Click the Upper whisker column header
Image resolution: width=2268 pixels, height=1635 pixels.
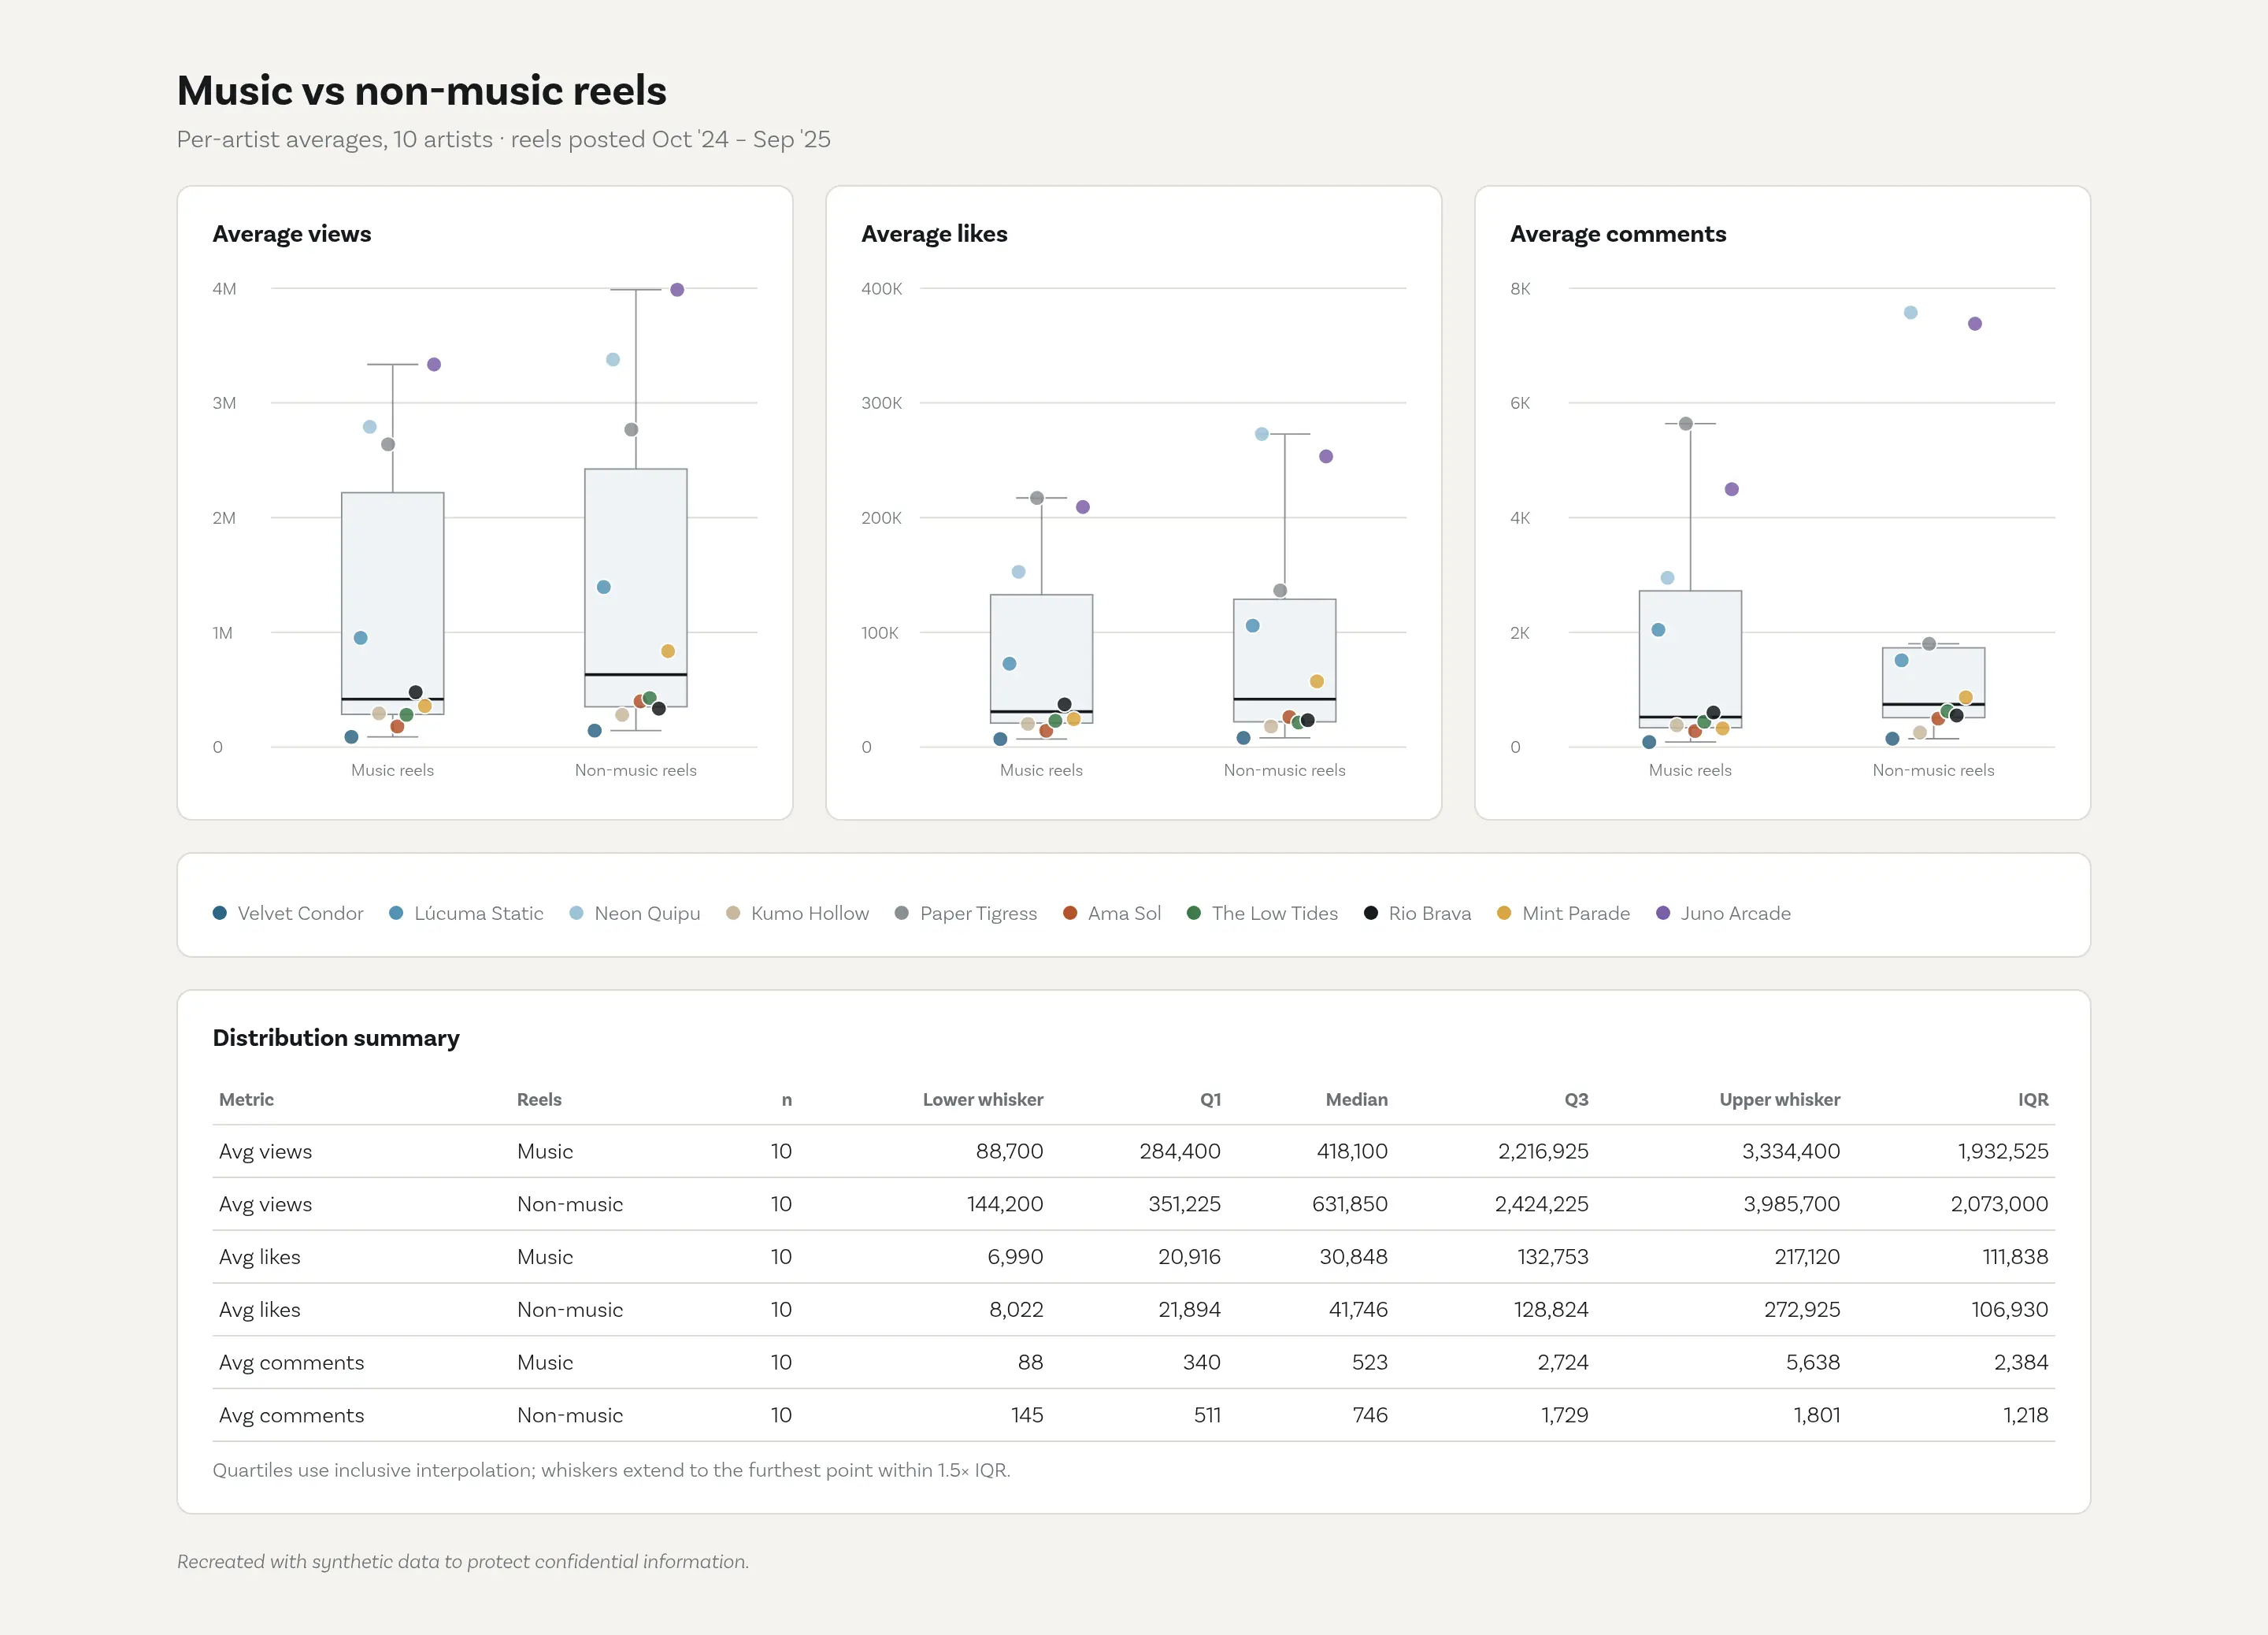coord(1780,1099)
